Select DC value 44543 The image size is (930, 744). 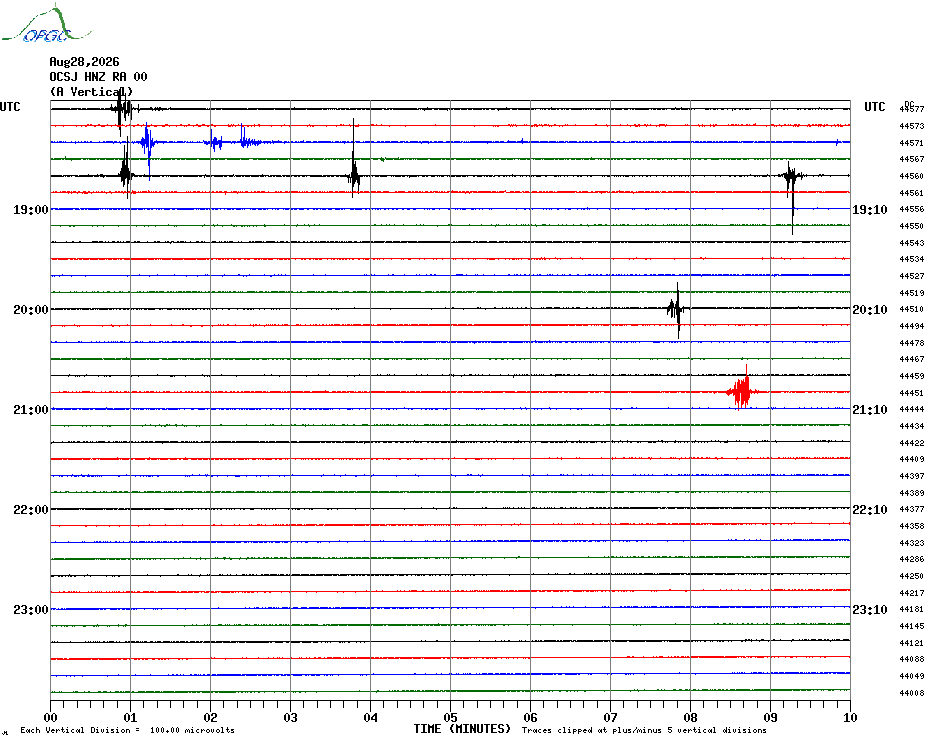click(x=912, y=243)
